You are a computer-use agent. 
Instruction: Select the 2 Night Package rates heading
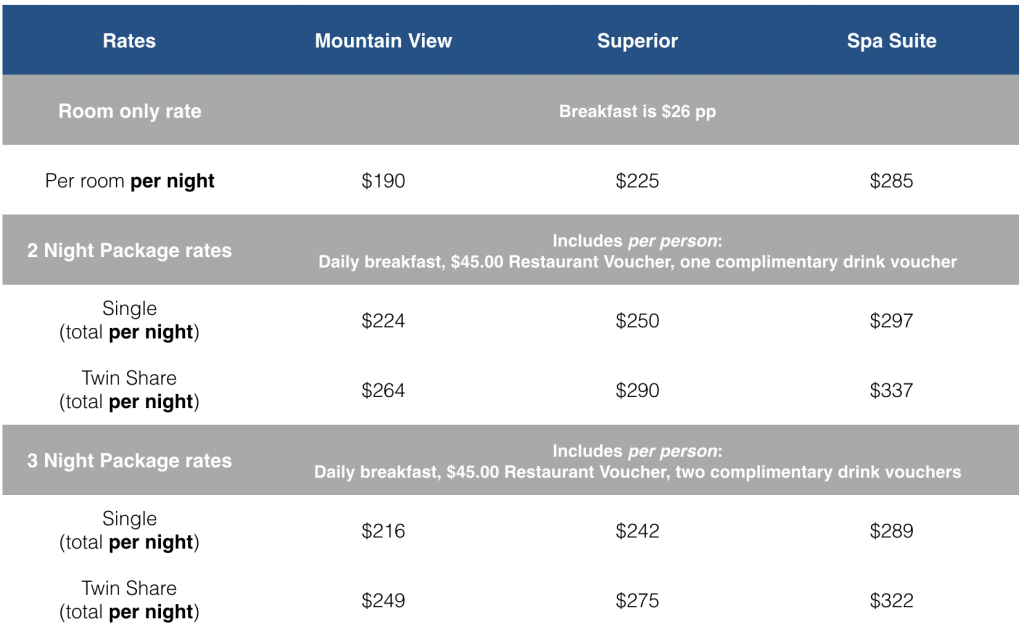coord(129,250)
